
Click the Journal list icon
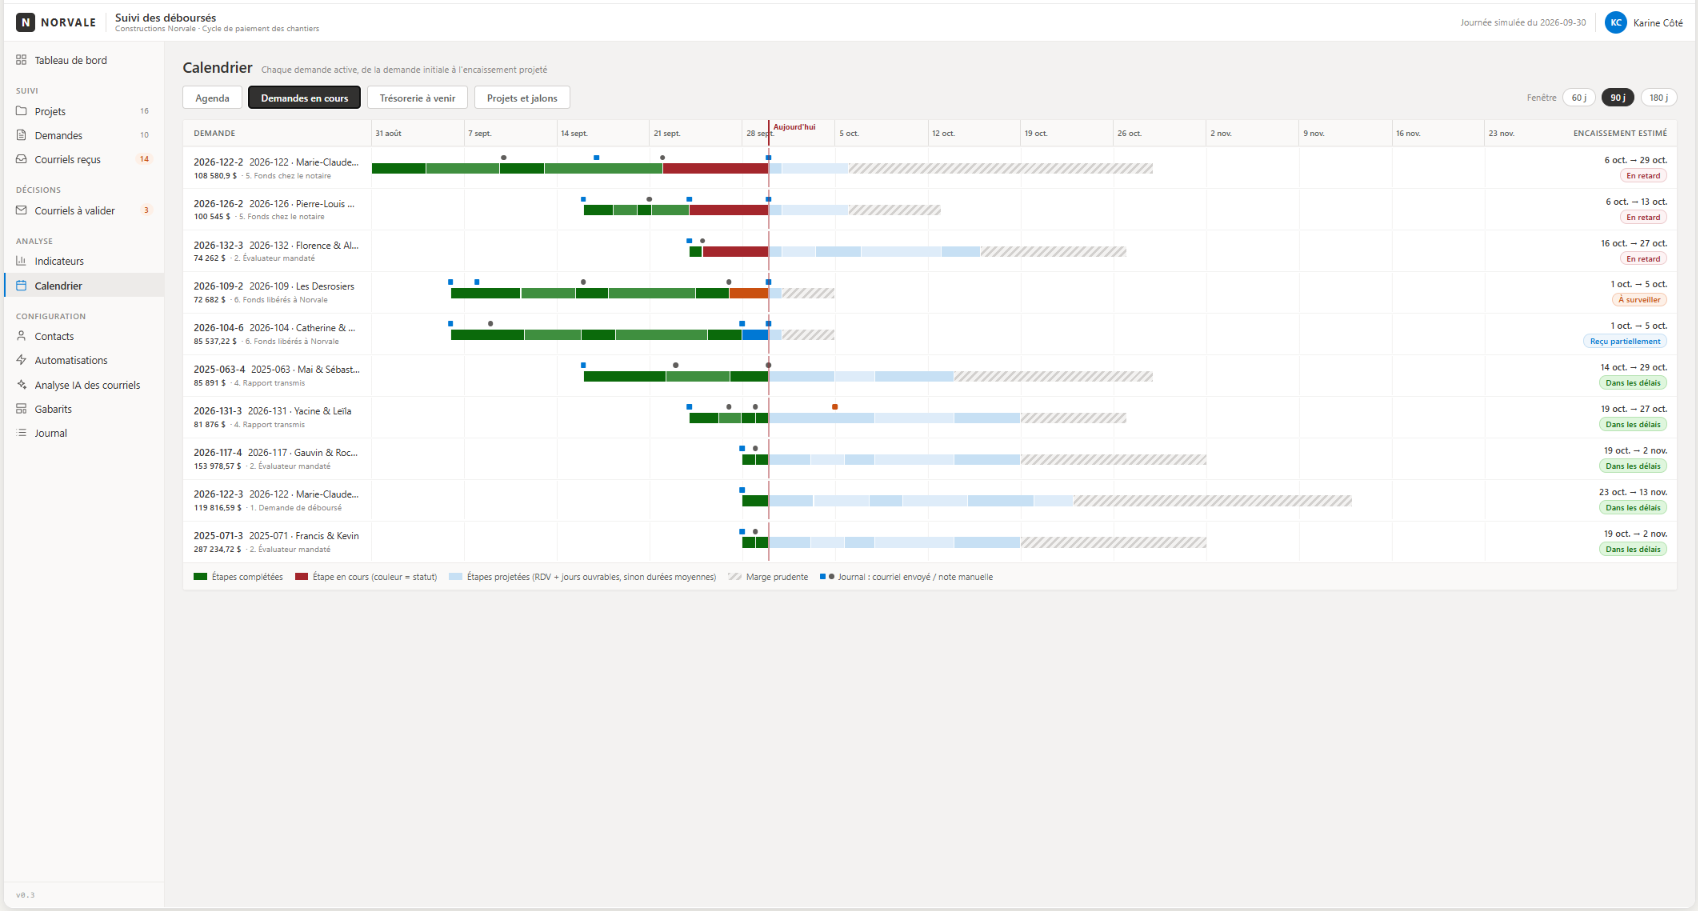click(x=21, y=433)
